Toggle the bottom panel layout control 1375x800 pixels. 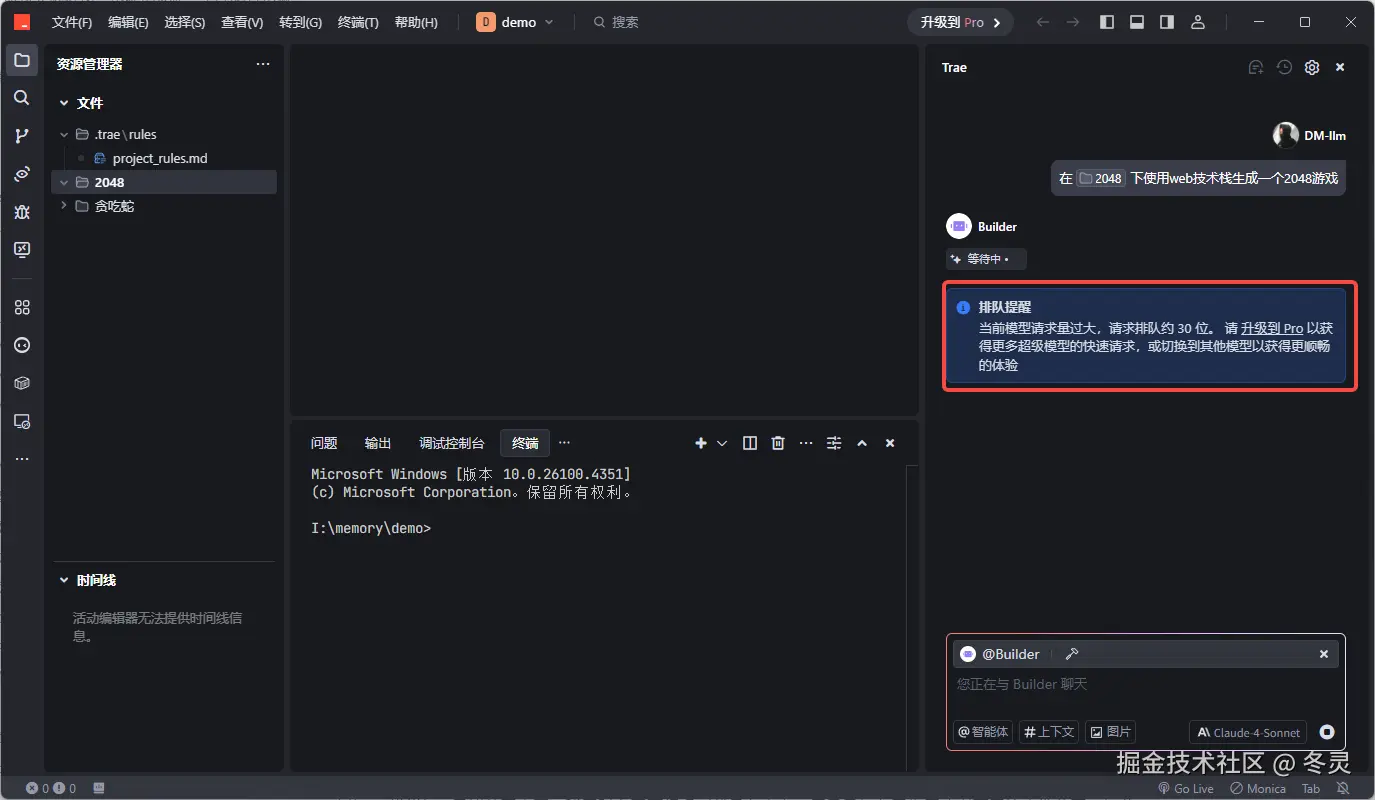pos(1136,21)
